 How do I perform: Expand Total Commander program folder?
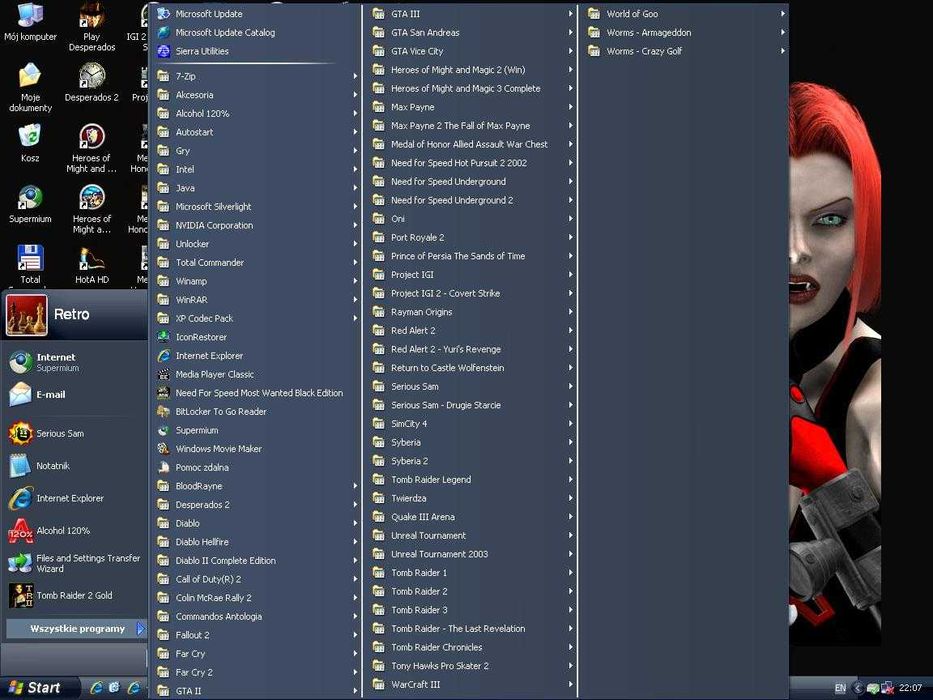tap(256, 262)
